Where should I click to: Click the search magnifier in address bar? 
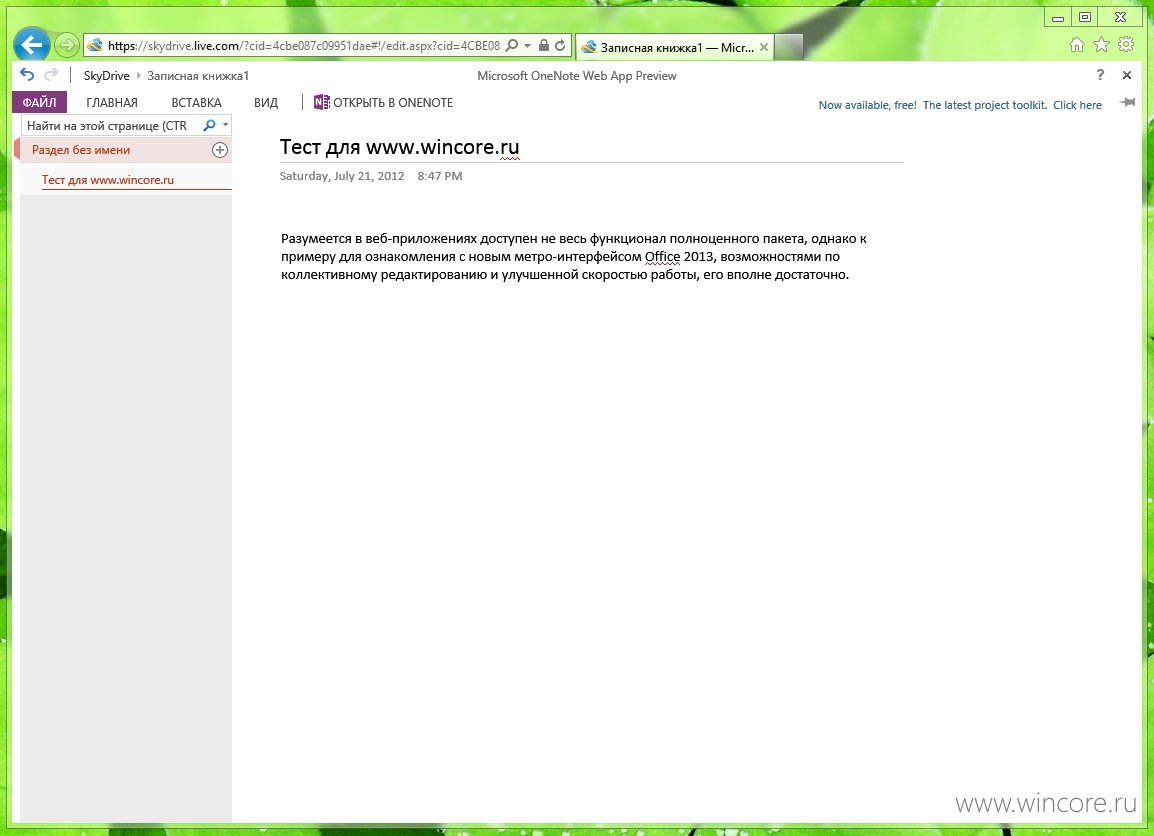pyautogui.click(x=512, y=46)
